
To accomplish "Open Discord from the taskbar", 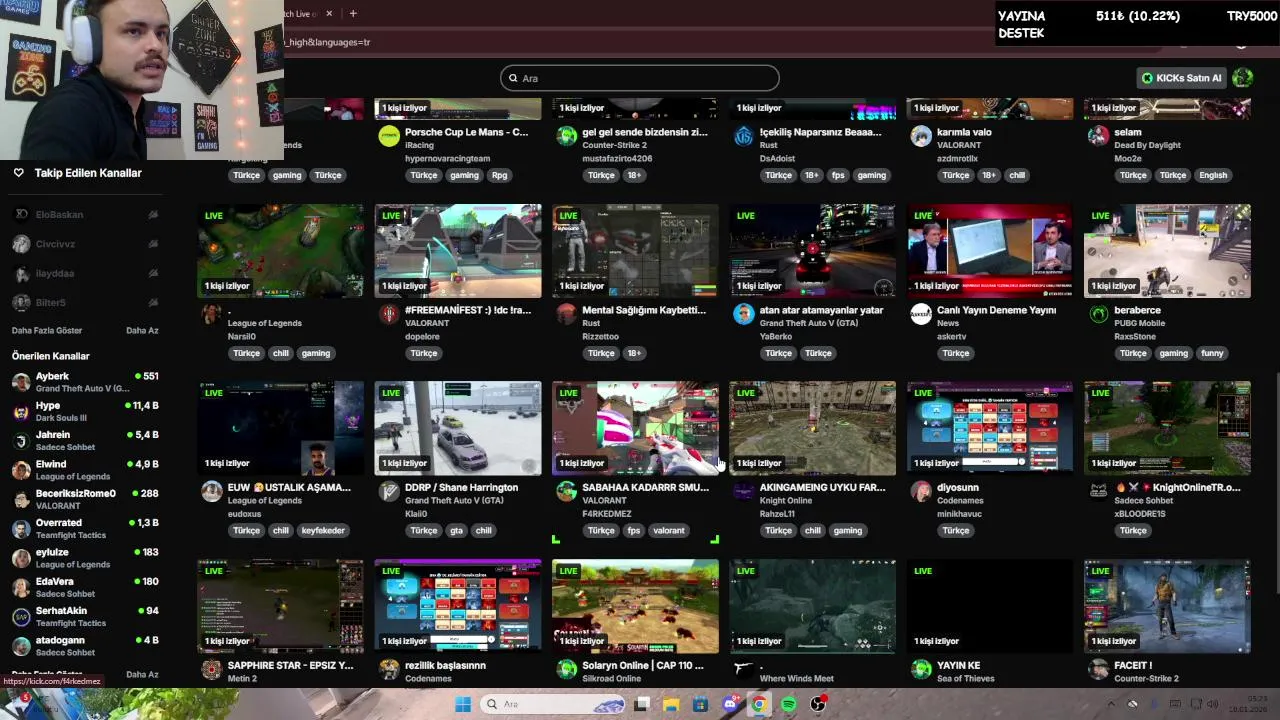I will 730,704.
